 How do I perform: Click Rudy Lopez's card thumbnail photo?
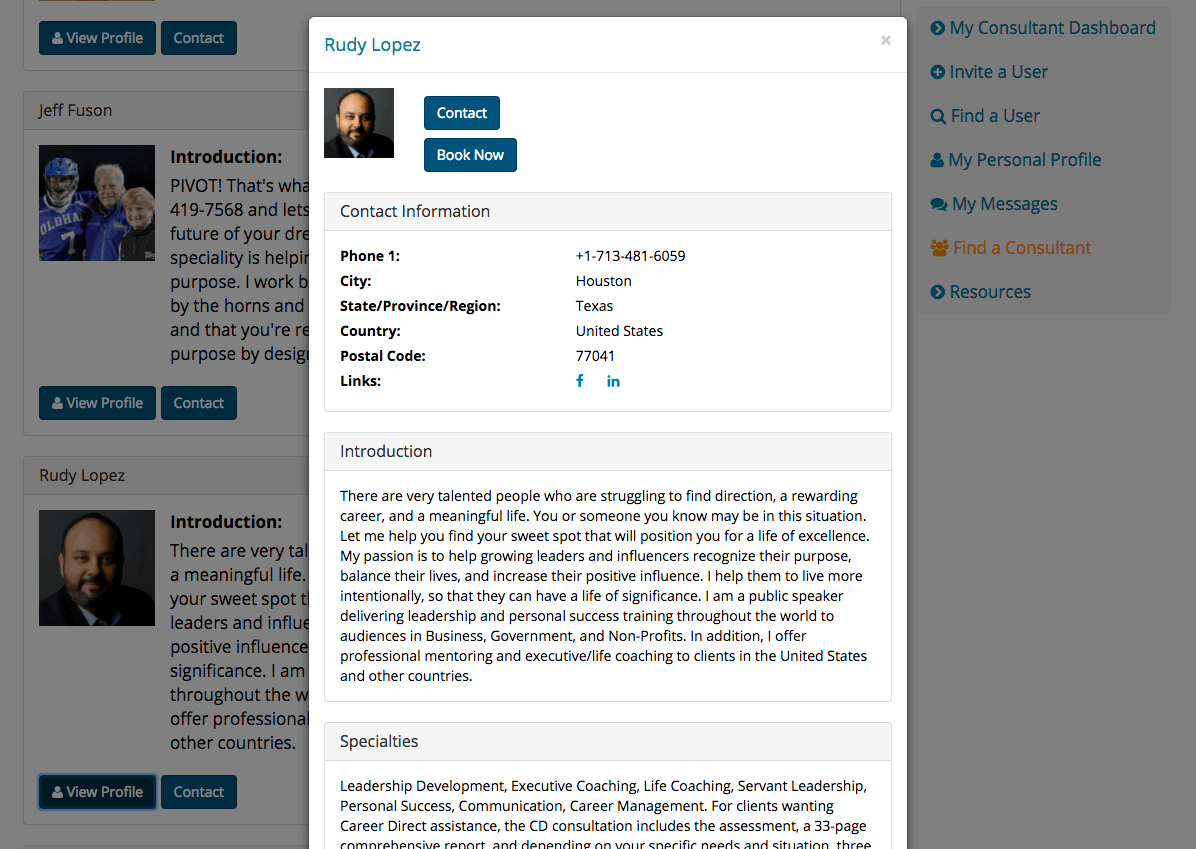97,568
